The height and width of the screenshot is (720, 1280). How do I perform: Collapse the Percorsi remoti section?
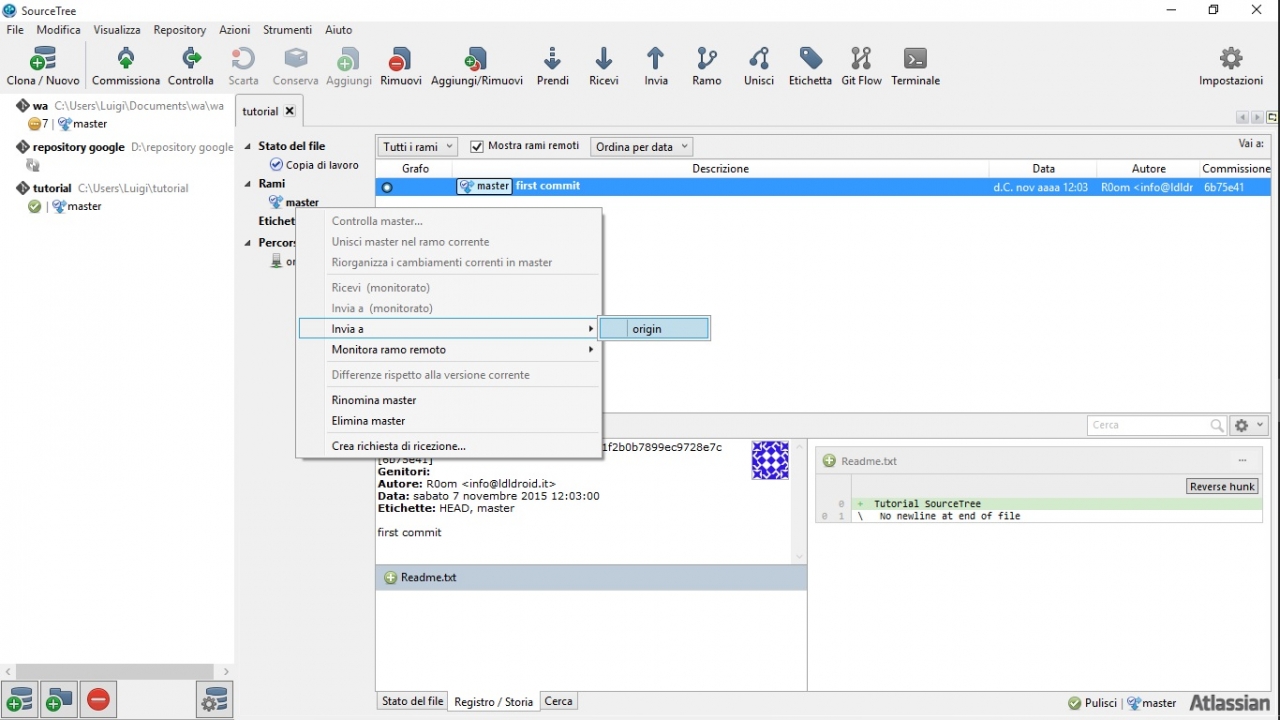pos(248,243)
